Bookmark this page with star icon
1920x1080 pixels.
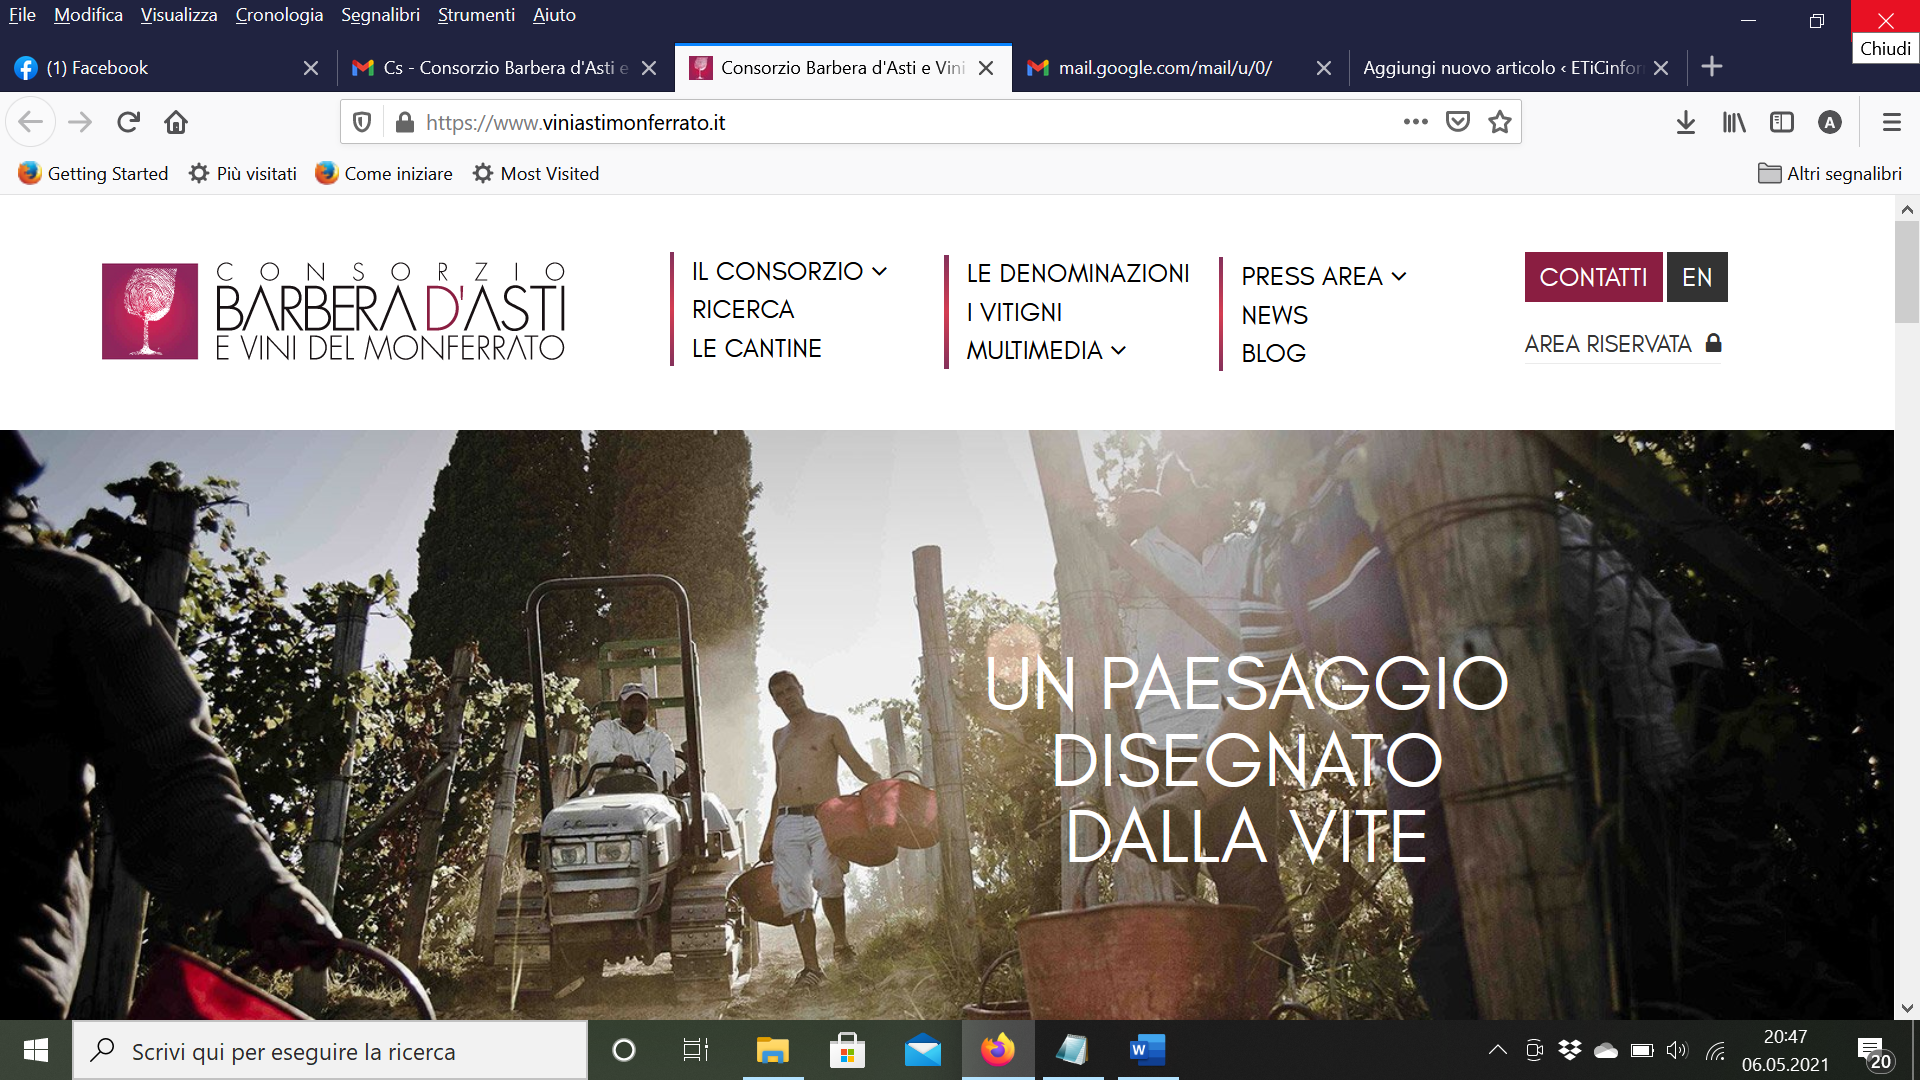(1499, 122)
